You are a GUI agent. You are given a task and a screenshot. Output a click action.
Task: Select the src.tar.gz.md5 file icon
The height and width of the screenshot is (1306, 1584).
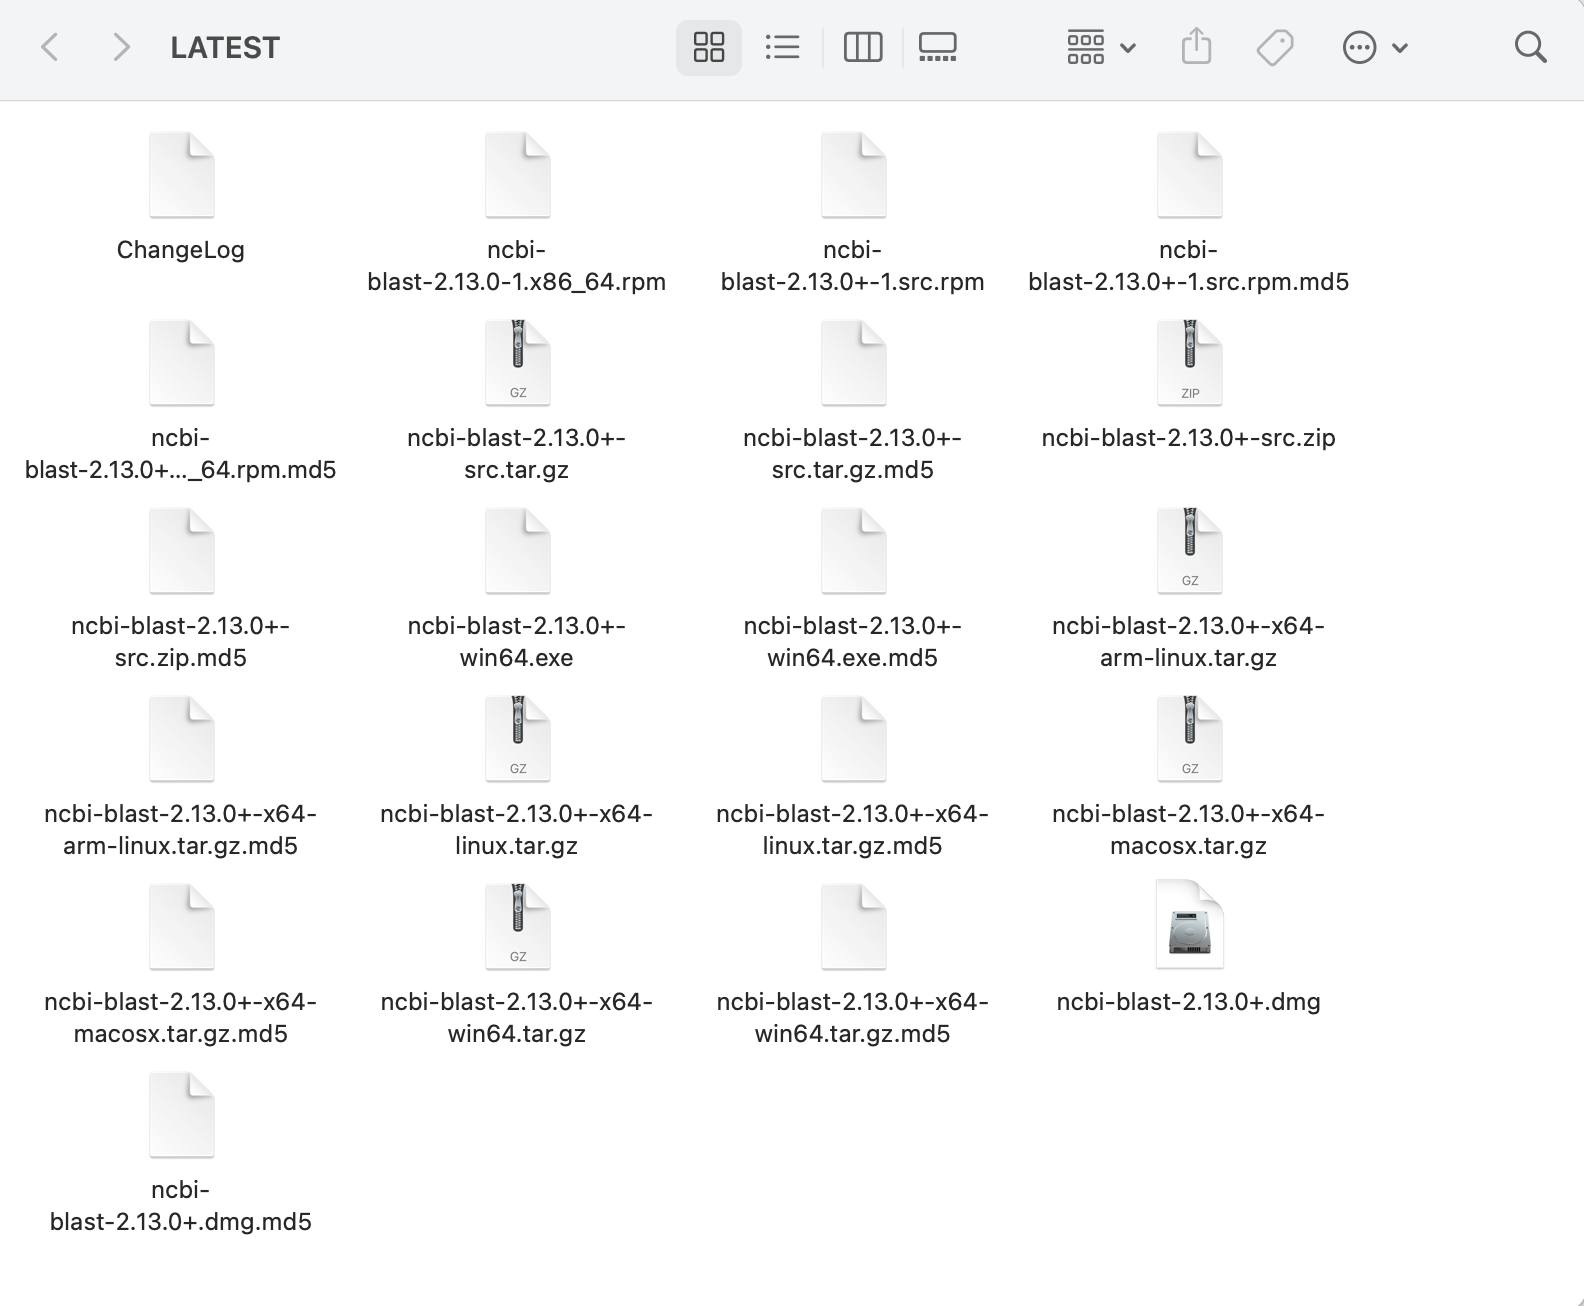pos(853,363)
